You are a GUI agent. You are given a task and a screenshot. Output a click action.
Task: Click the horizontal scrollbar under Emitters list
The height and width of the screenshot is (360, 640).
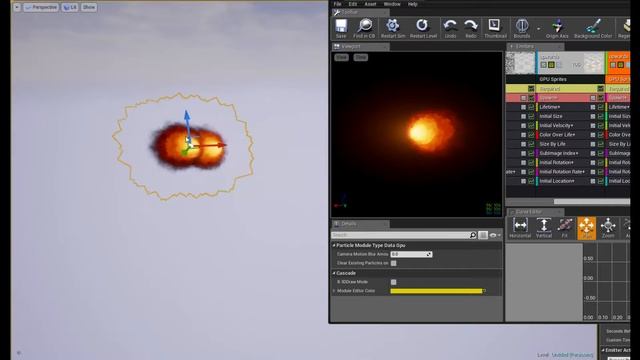tap(591, 202)
